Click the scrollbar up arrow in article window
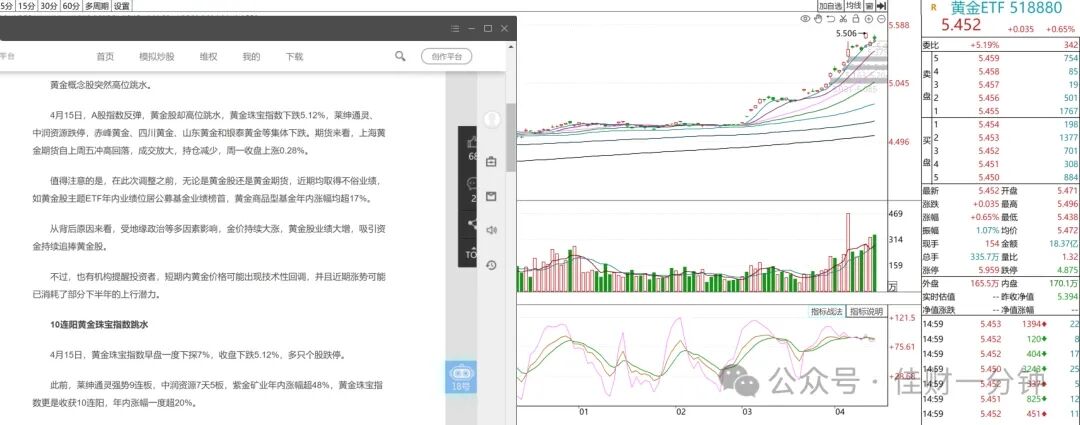Viewport: 1080px width, 425px height. pos(510,48)
